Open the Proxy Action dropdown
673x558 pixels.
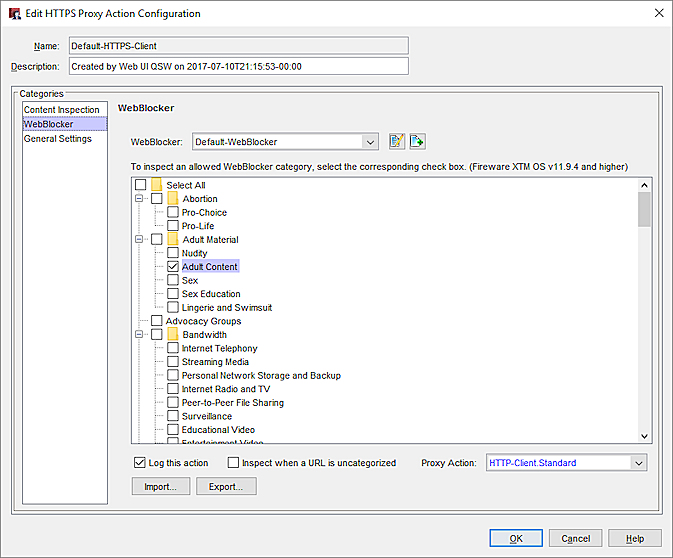pos(638,463)
